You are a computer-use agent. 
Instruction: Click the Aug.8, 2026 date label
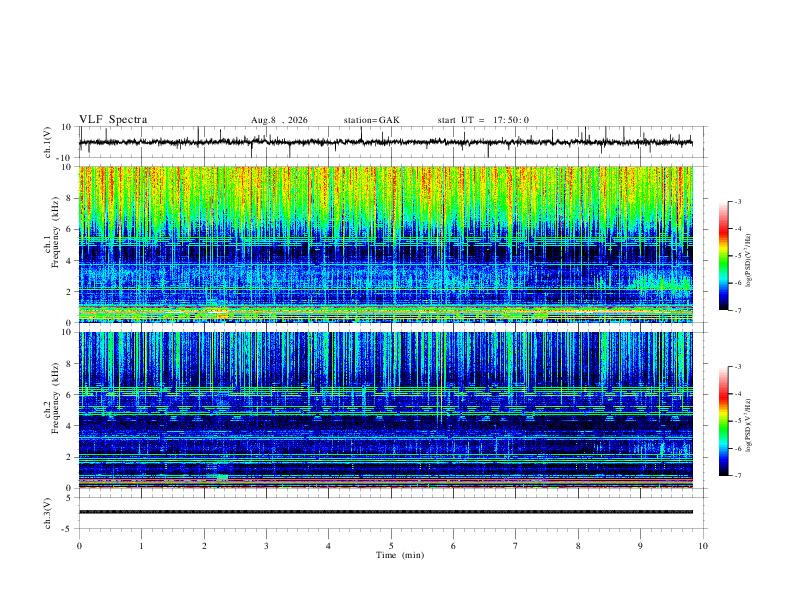coord(279,120)
